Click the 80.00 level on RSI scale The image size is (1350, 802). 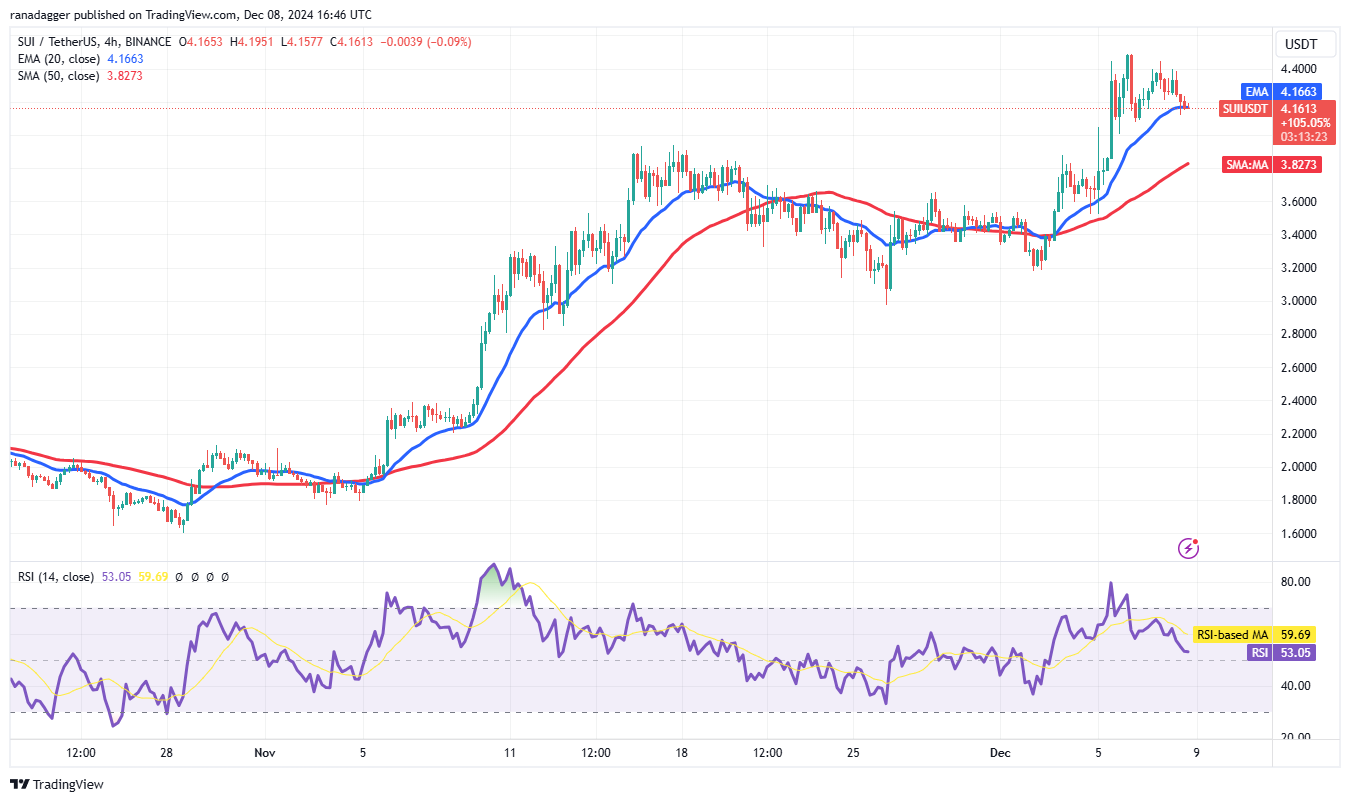1296,582
